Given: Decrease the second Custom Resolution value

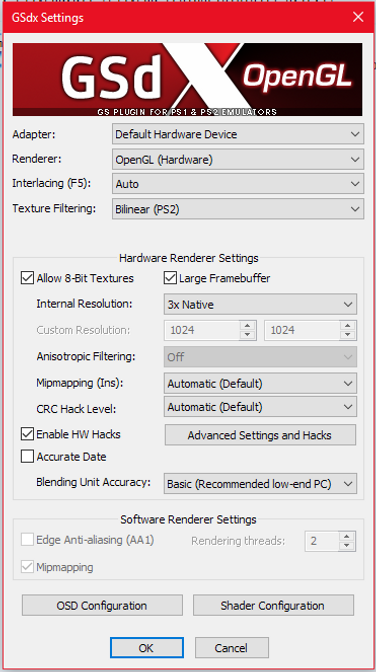Looking at the screenshot, I should coord(348,335).
